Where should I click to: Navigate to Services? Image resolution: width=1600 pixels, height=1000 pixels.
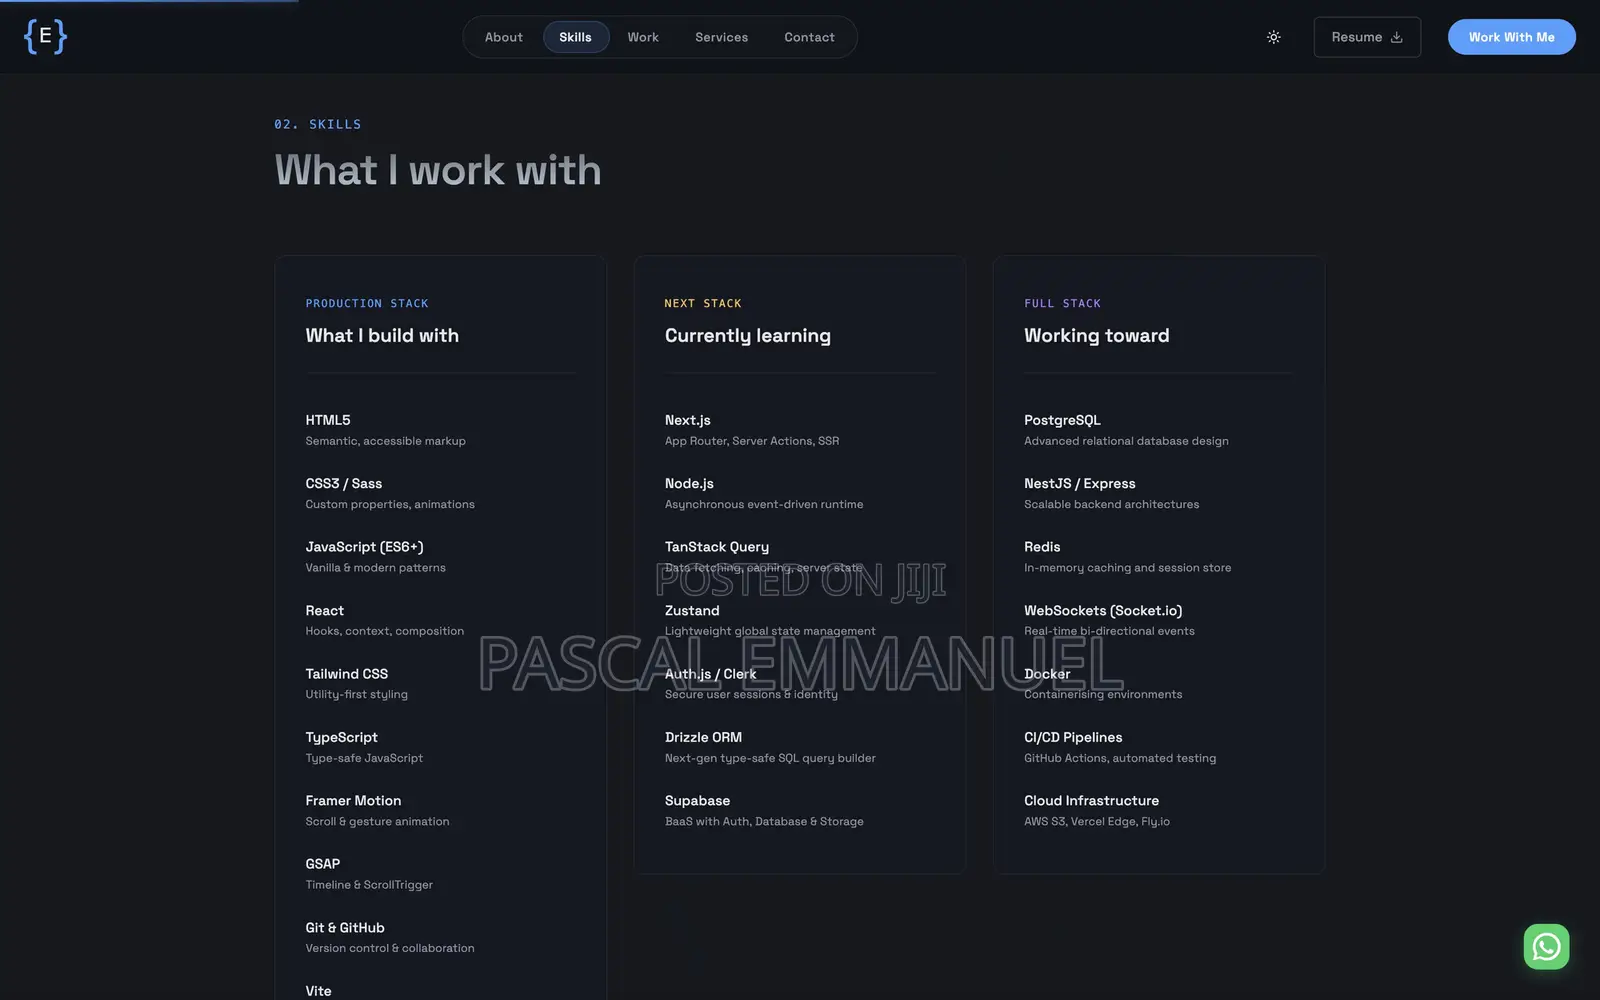tap(721, 37)
